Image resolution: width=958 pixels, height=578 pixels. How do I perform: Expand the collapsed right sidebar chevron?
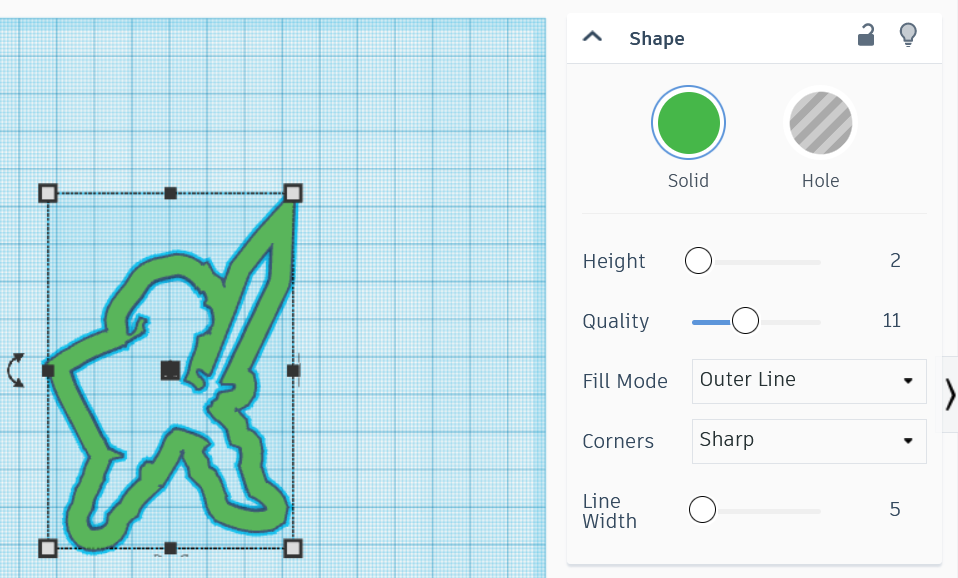pos(950,394)
